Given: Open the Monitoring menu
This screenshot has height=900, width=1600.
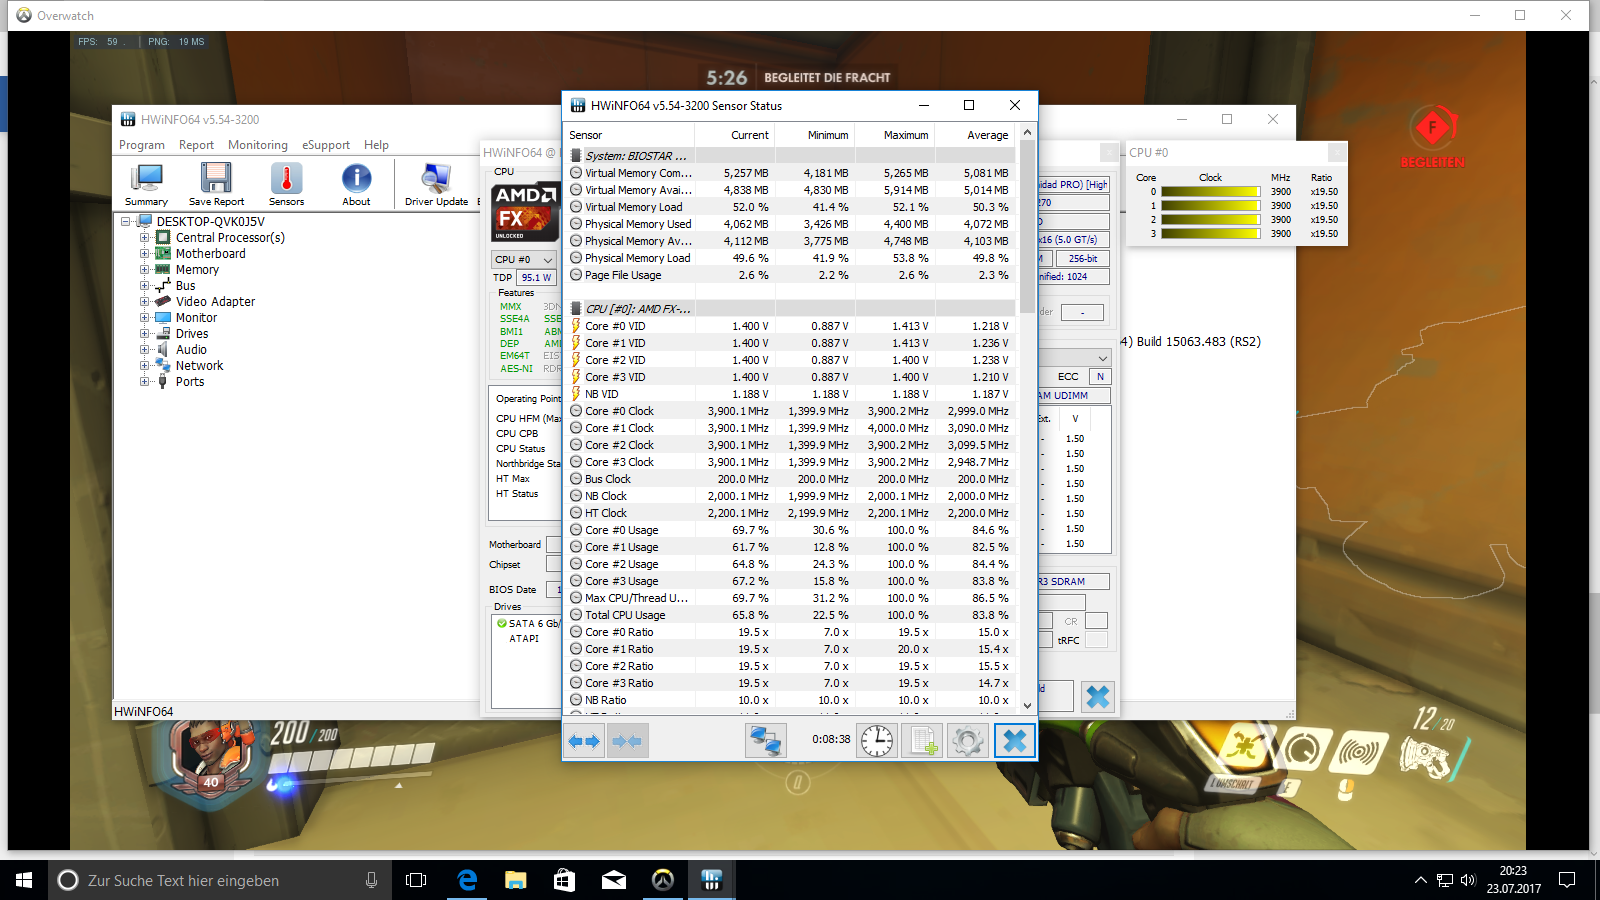Looking at the screenshot, I should point(257,145).
